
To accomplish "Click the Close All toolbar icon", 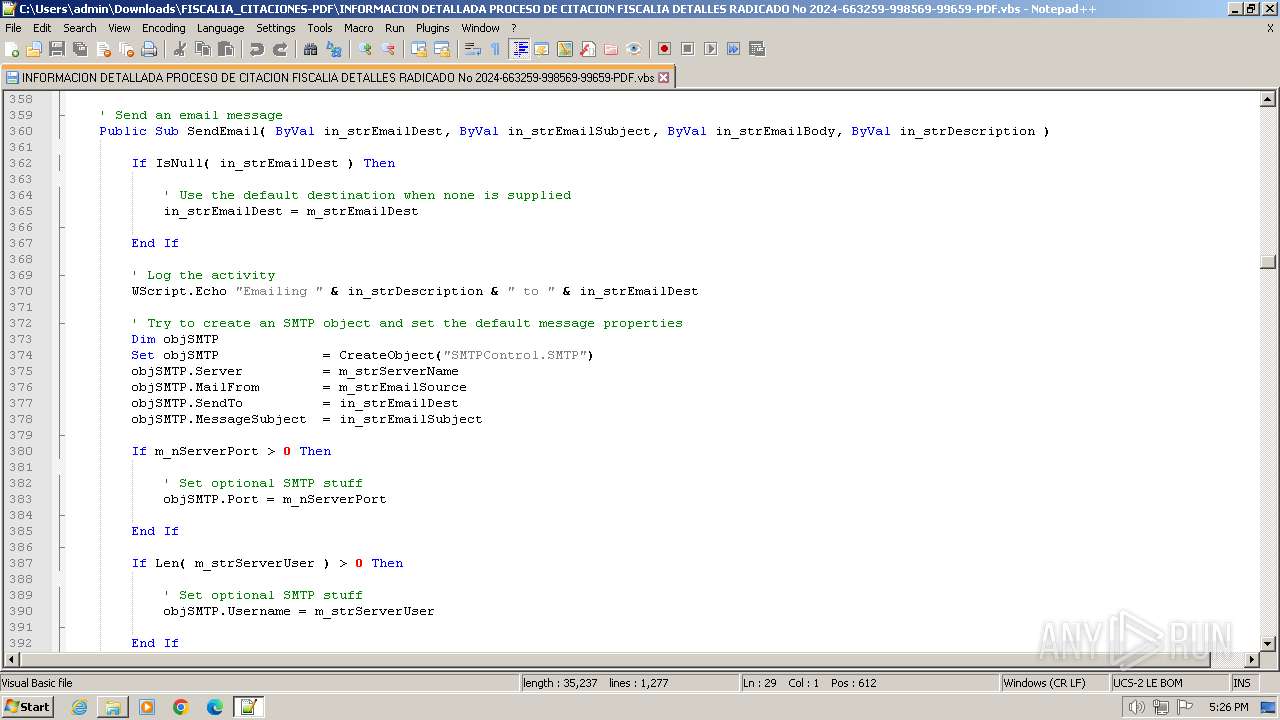I will click(126, 49).
